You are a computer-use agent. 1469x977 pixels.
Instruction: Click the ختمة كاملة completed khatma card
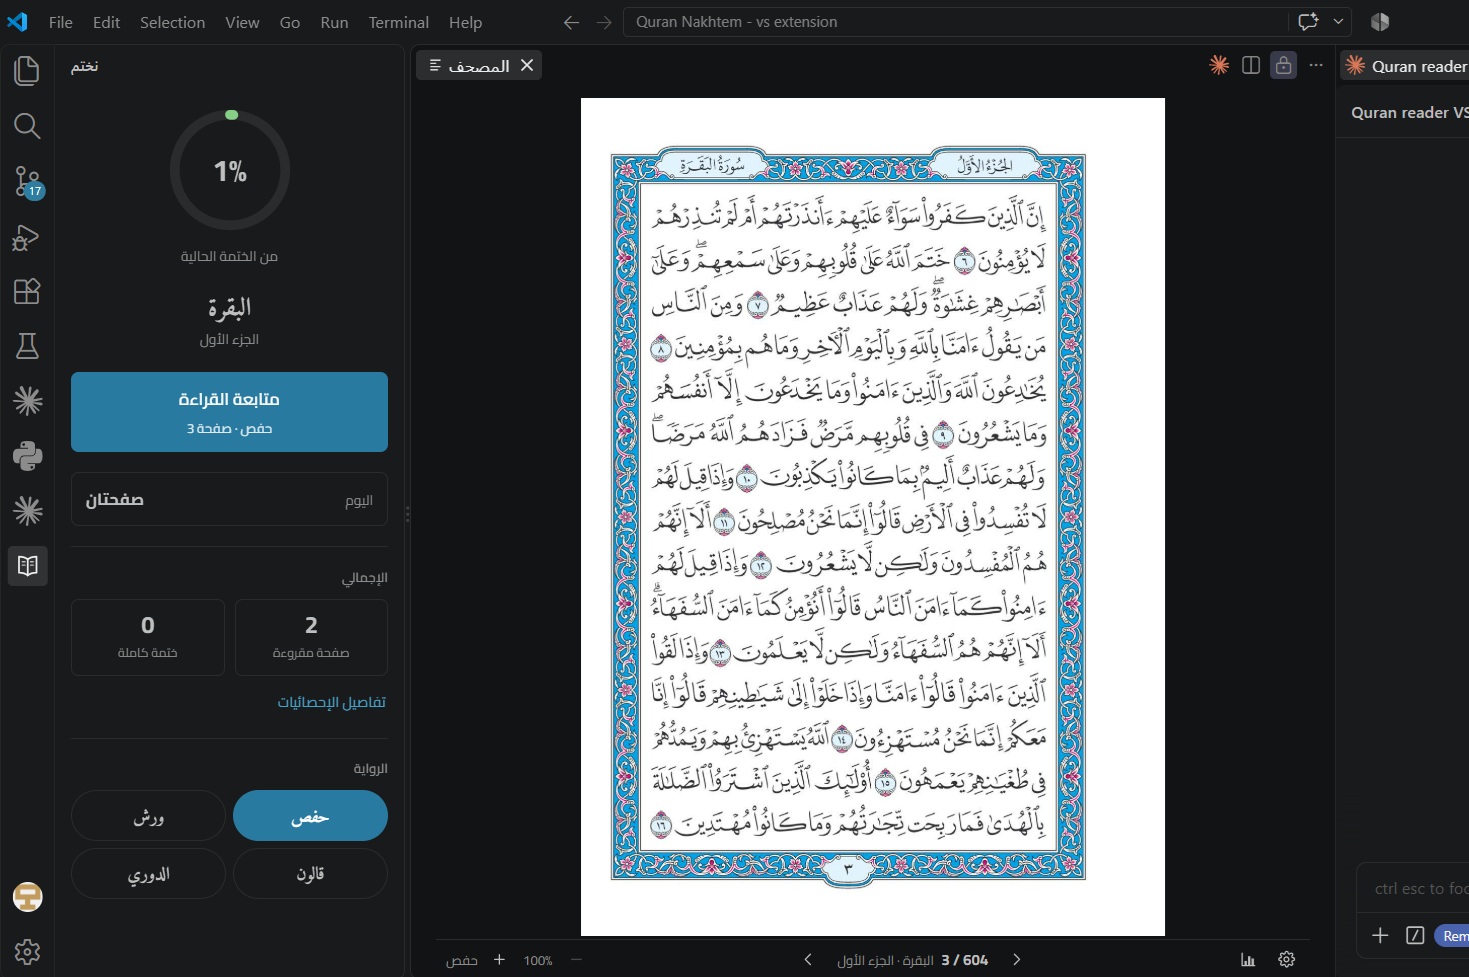(x=148, y=637)
